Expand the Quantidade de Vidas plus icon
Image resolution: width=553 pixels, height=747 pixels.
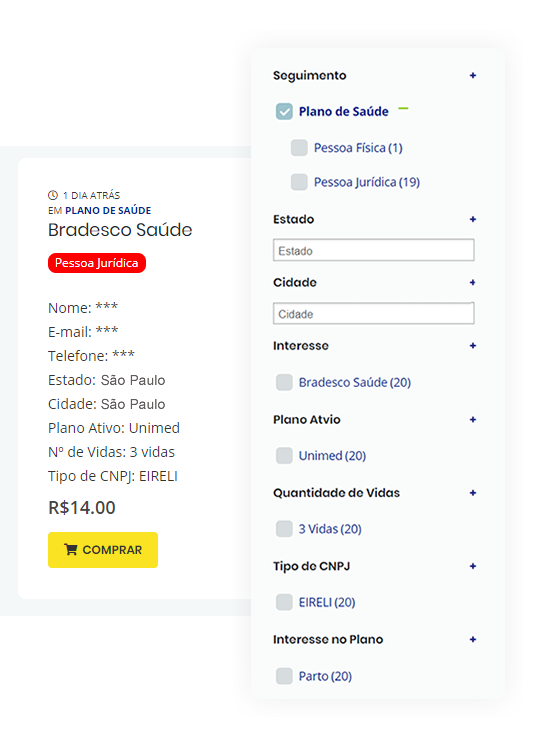coord(473,493)
